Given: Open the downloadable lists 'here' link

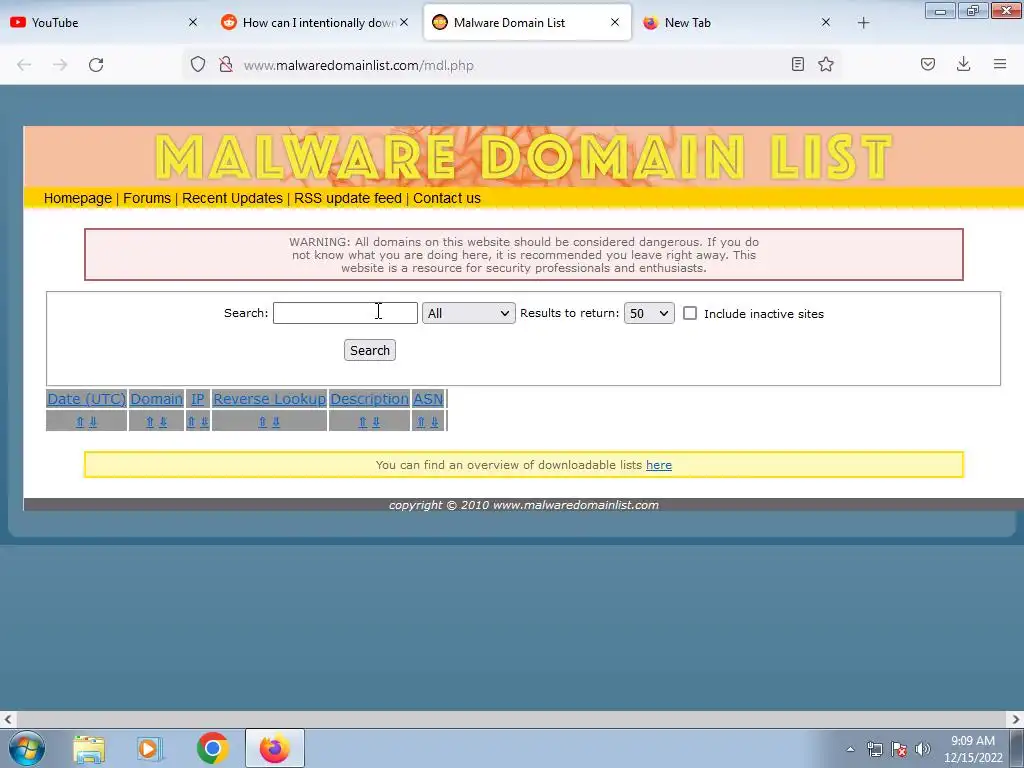Looking at the screenshot, I should [659, 465].
